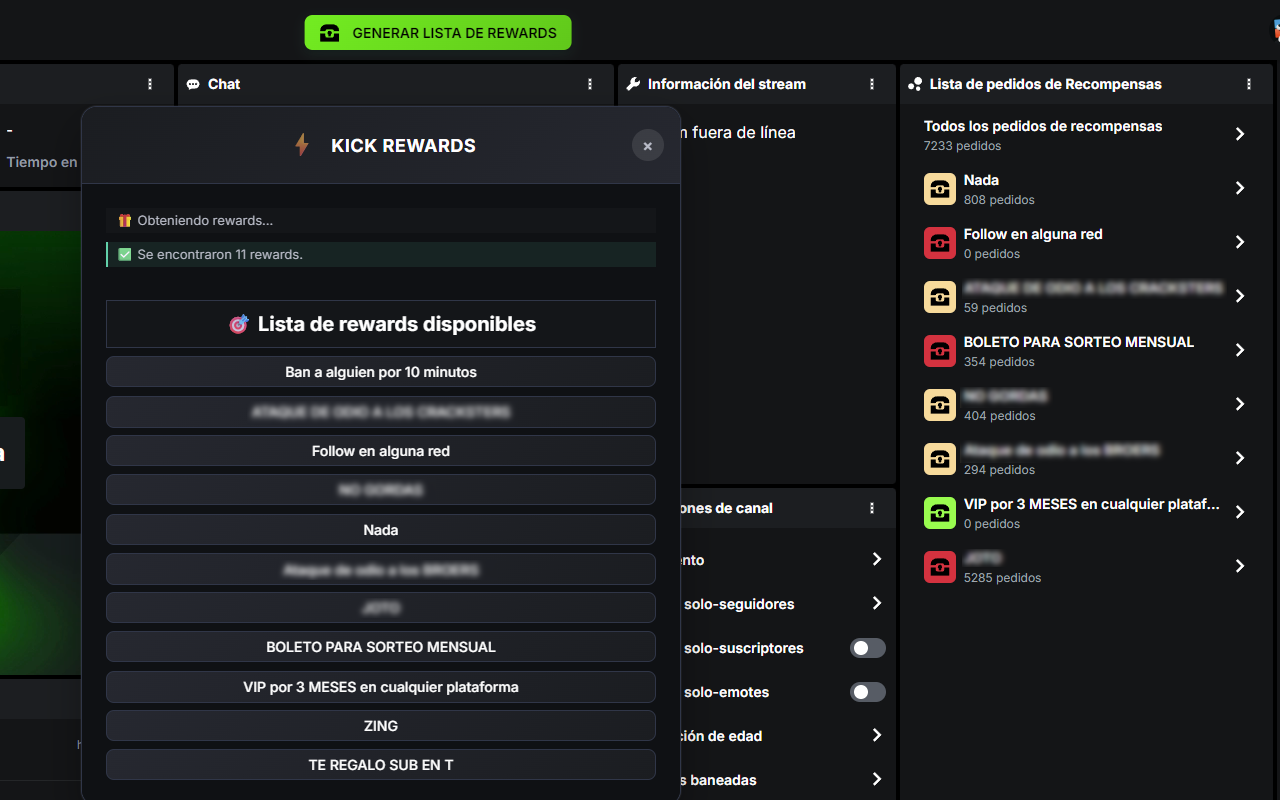Open the chevron on the 'ción de edad' row
Screen dimensions: 1280x800
(877, 735)
